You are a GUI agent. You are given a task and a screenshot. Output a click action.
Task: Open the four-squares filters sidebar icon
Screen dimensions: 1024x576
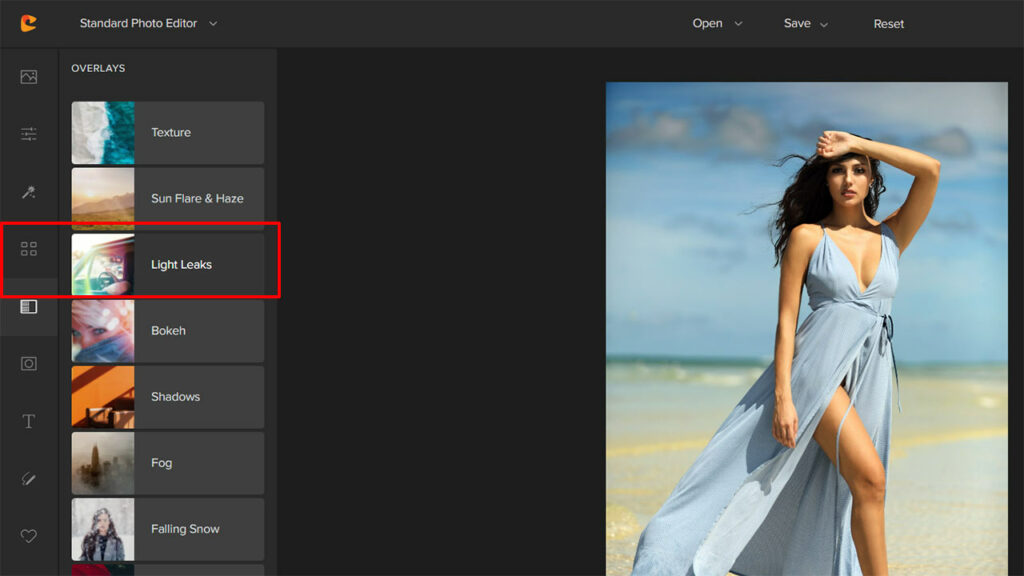(29, 249)
